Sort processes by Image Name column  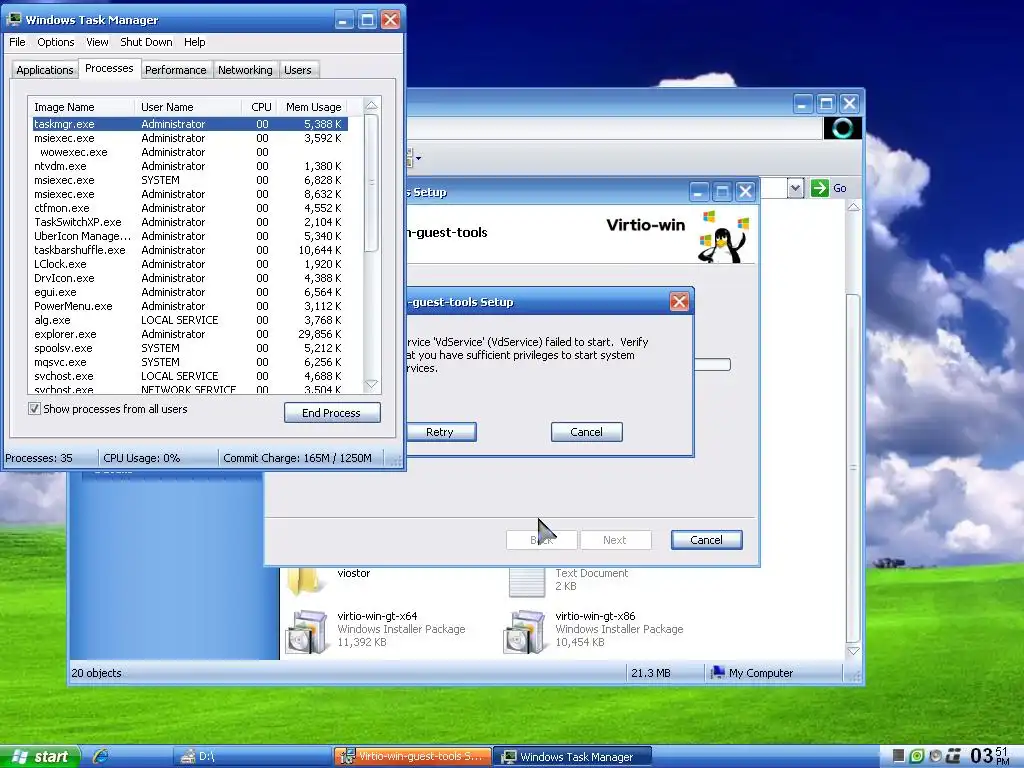pyautogui.click(x=82, y=106)
